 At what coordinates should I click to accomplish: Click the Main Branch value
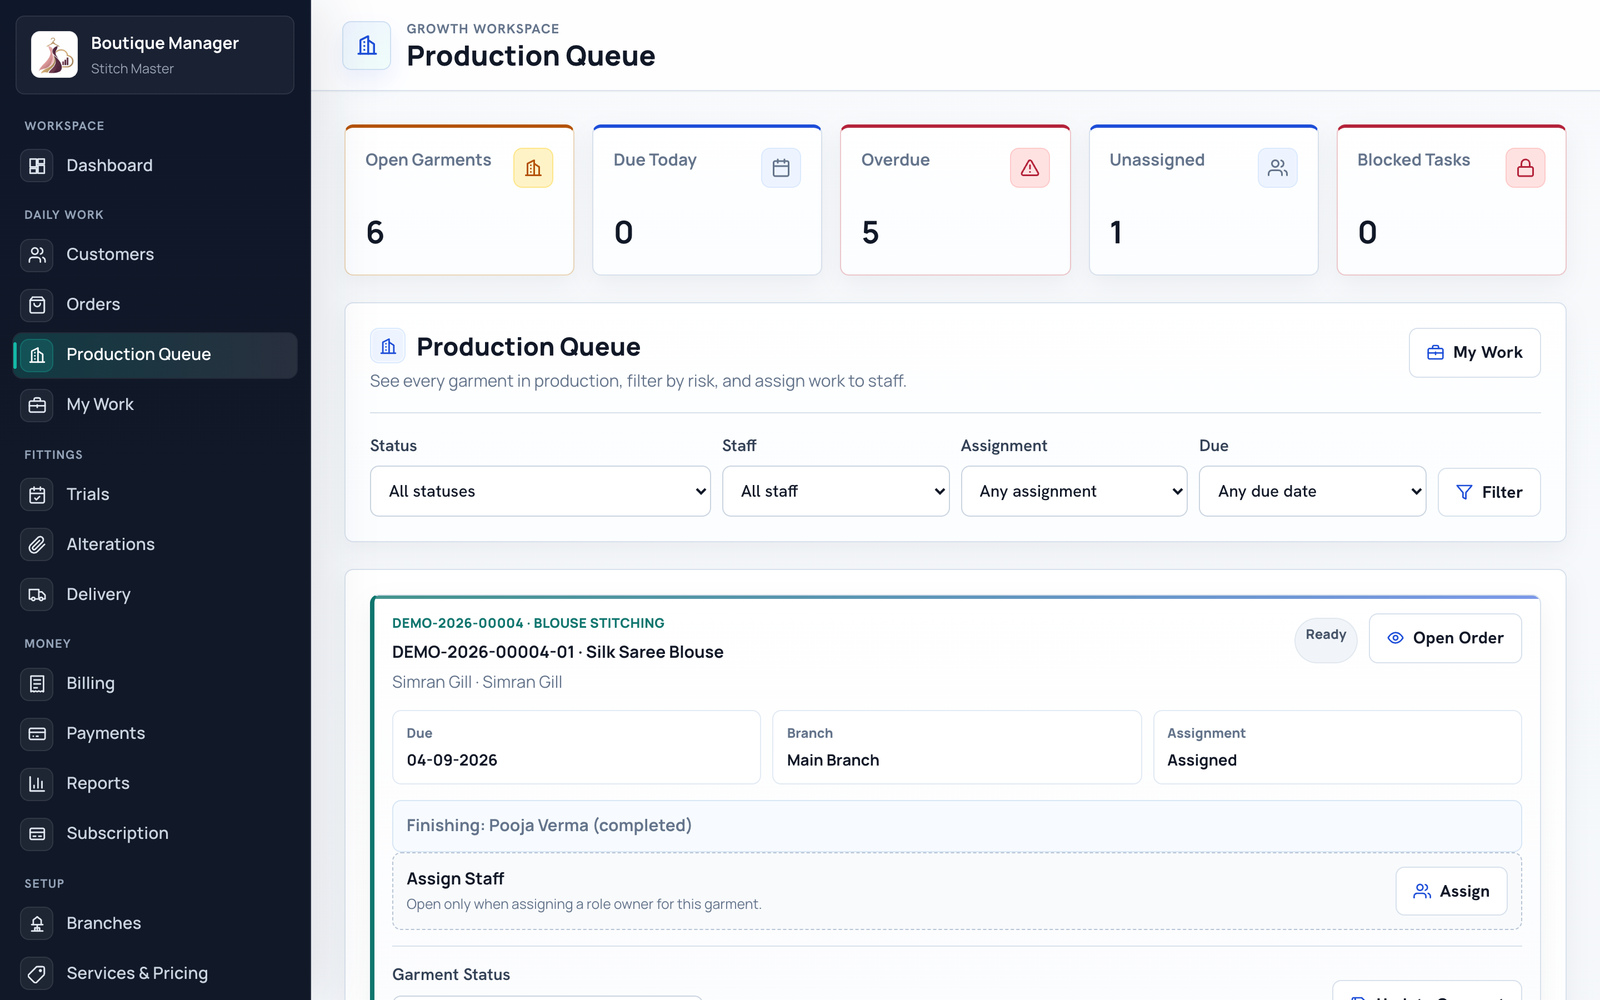click(x=833, y=760)
